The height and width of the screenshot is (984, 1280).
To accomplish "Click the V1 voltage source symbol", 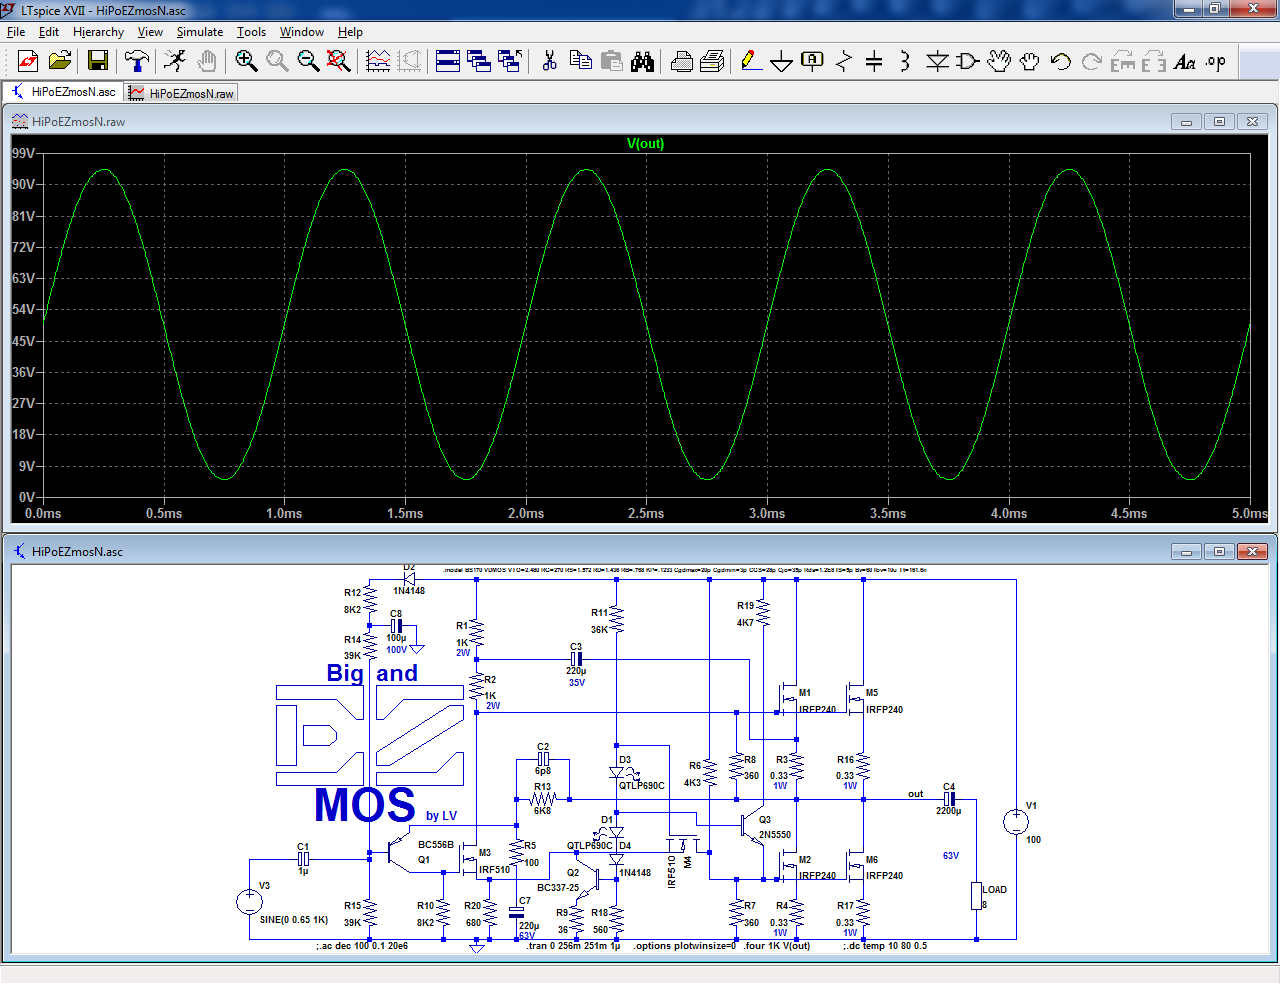I will click(x=1016, y=822).
